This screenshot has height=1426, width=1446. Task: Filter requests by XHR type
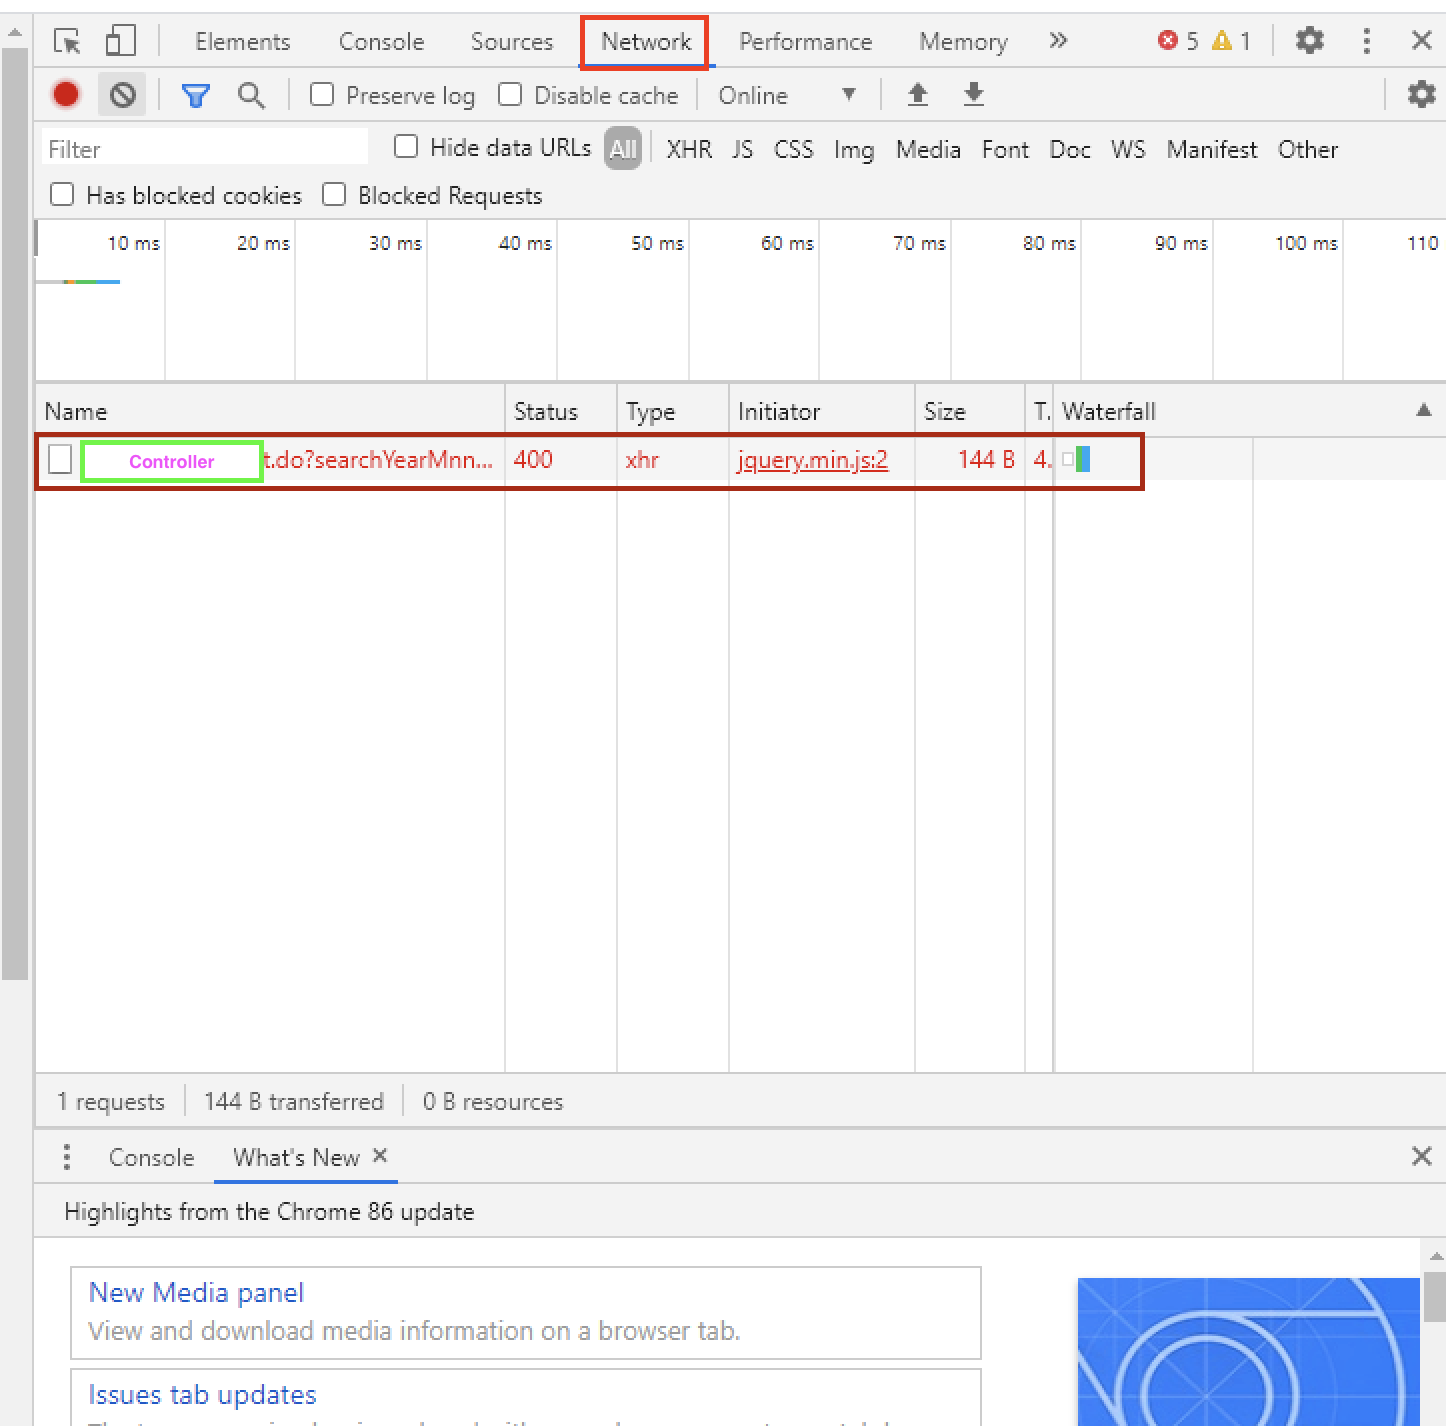(690, 150)
